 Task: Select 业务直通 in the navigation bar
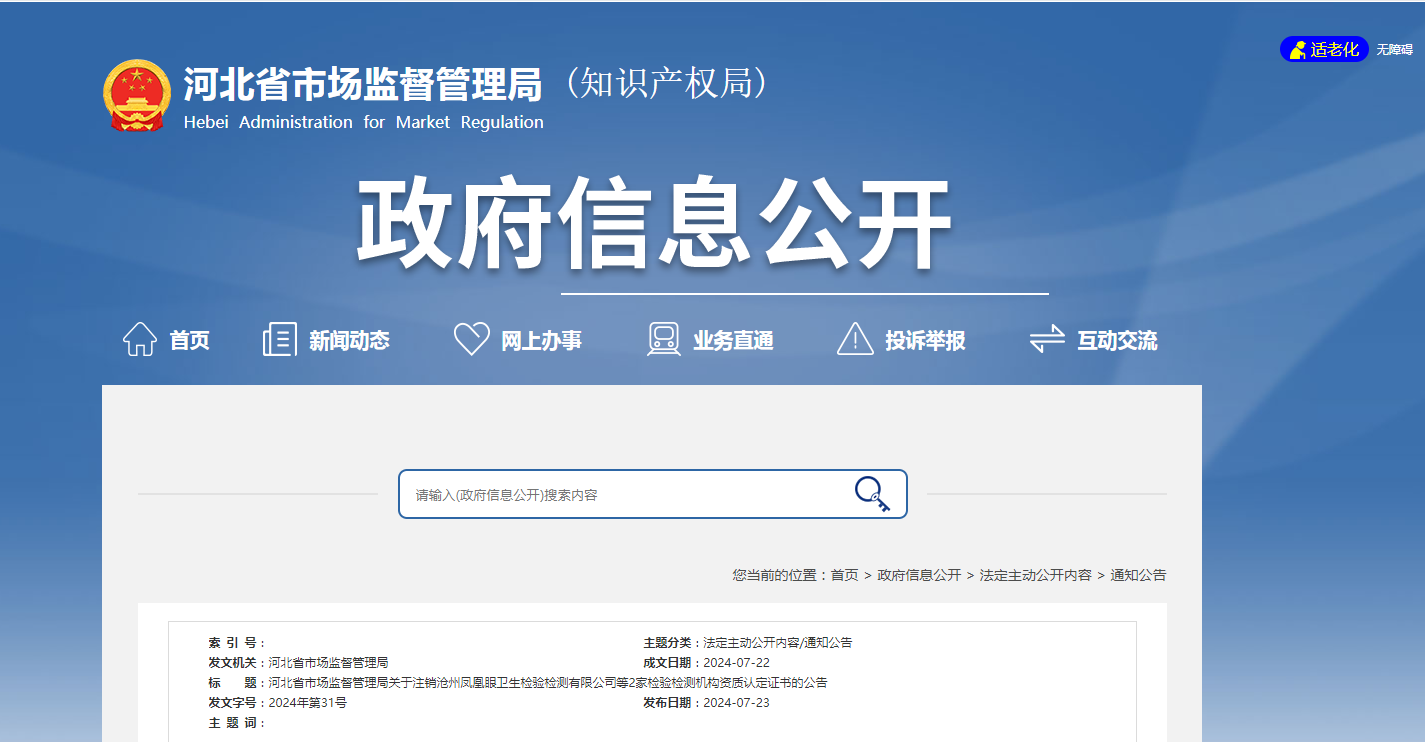[x=733, y=341]
